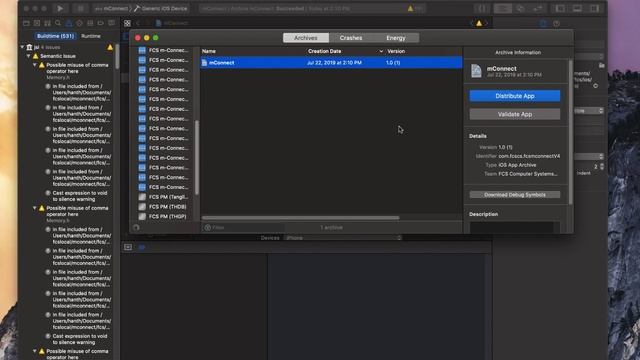Viewport: 640px width, 360px height.
Task: Show the Quick Help inspector icon
Action: pyautogui.click(x=556, y=23)
